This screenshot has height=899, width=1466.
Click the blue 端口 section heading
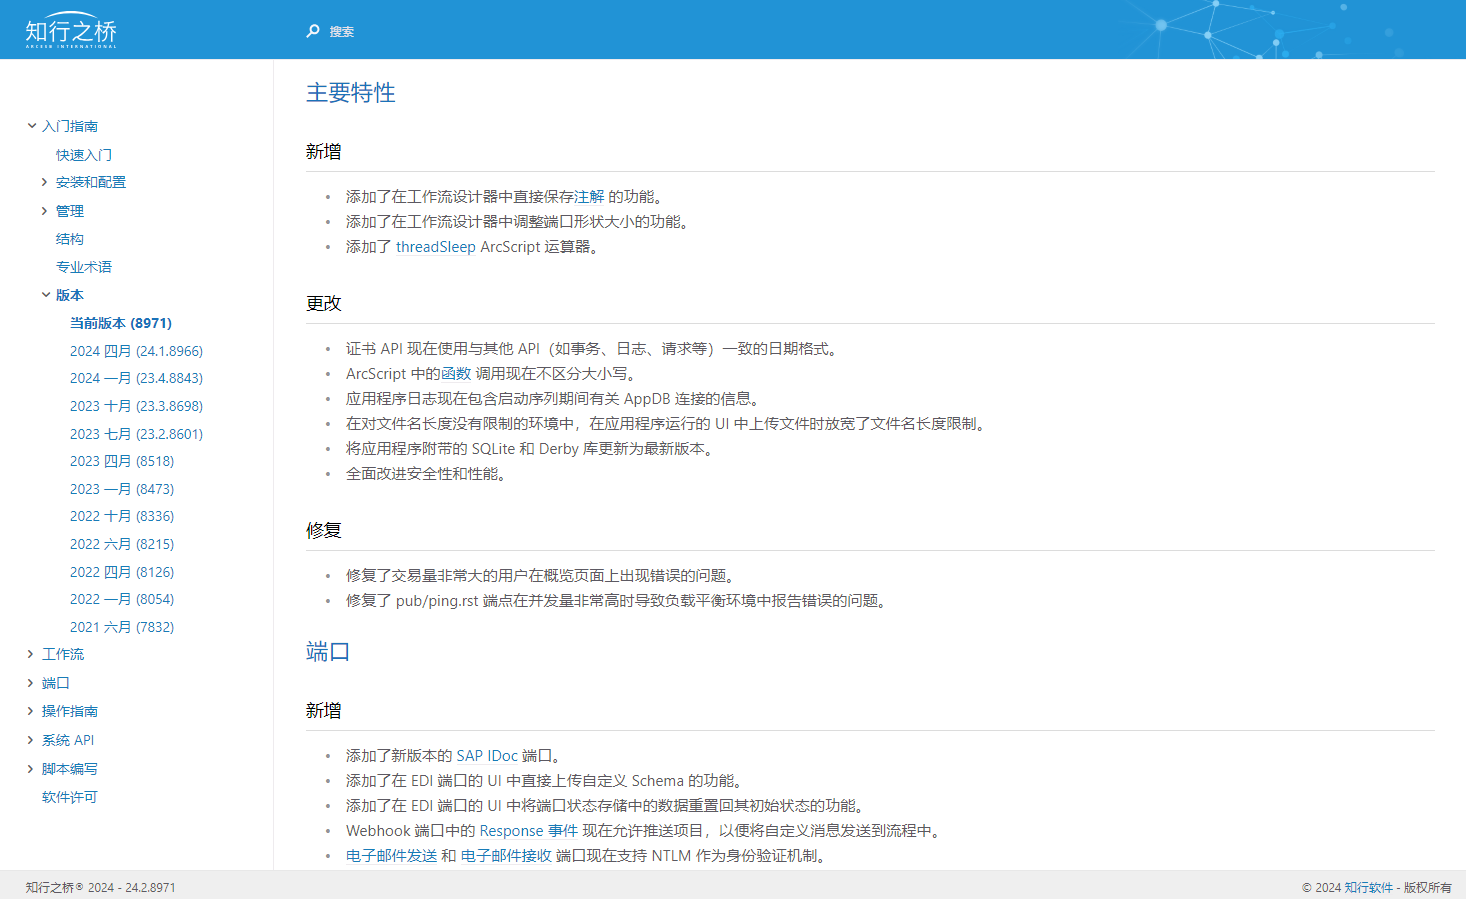pyautogui.click(x=328, y=652)
